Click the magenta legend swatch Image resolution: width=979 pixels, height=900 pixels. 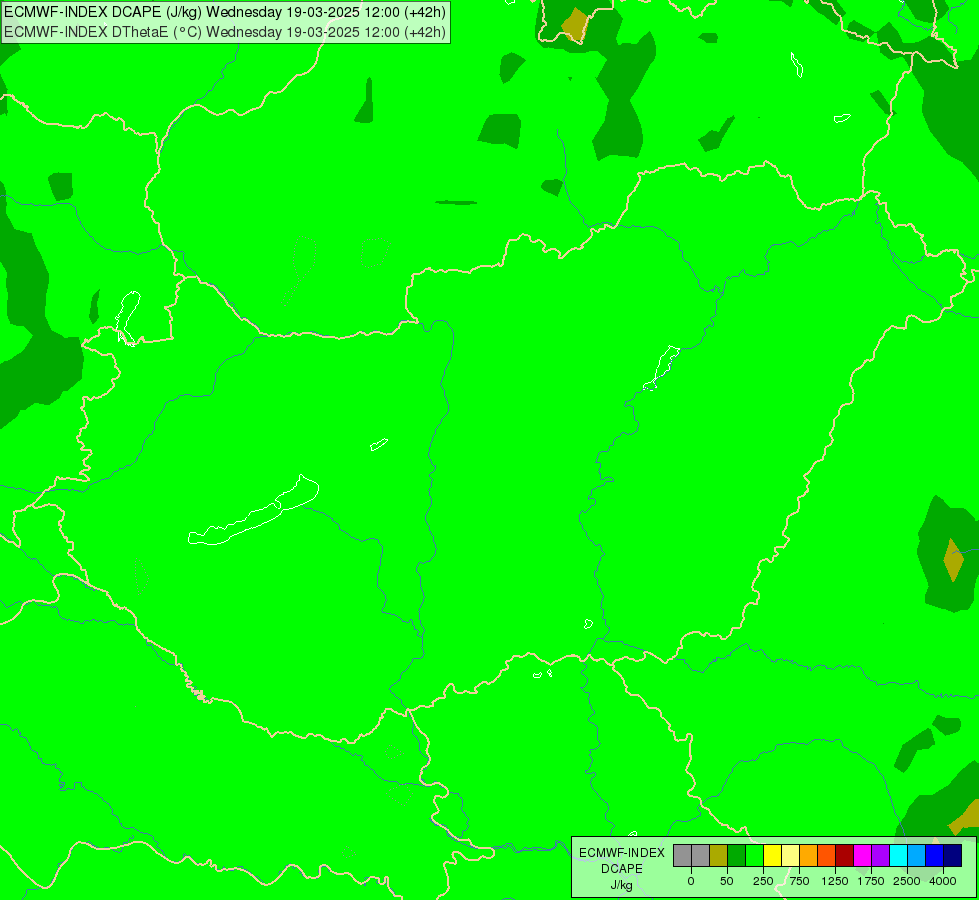coord(863,856)
